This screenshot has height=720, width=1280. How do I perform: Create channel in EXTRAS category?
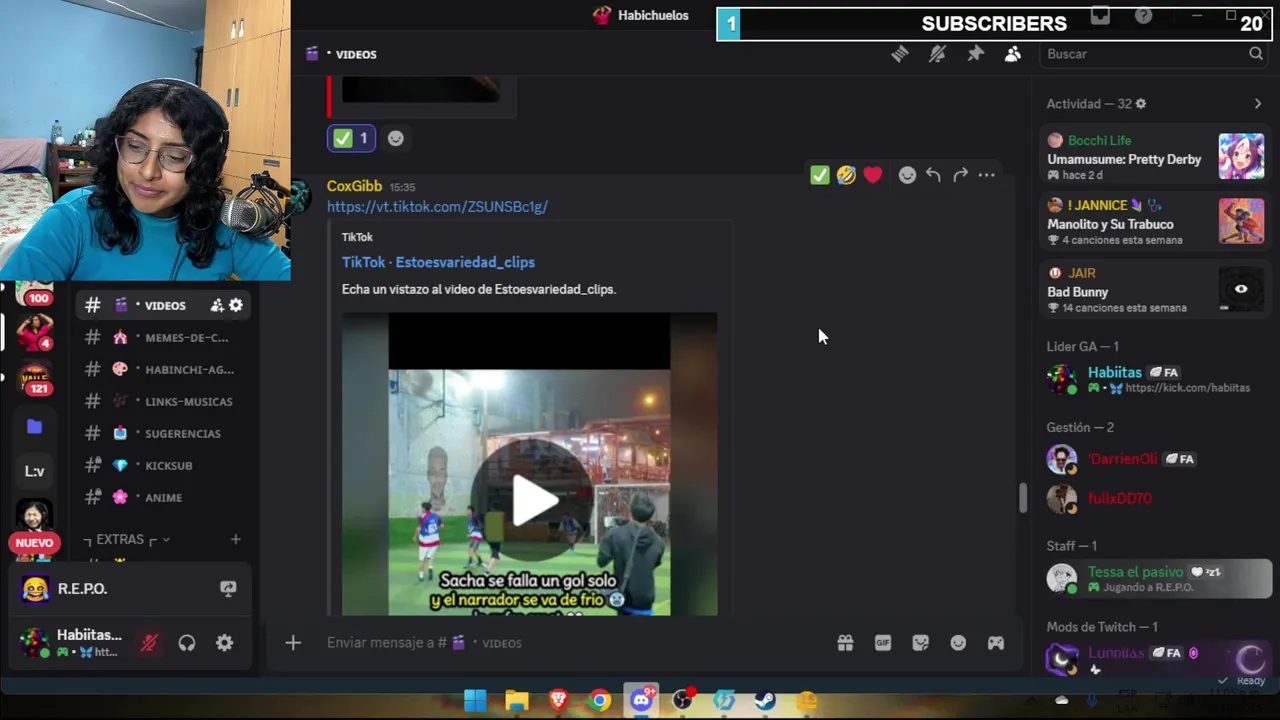coord(235,539)
